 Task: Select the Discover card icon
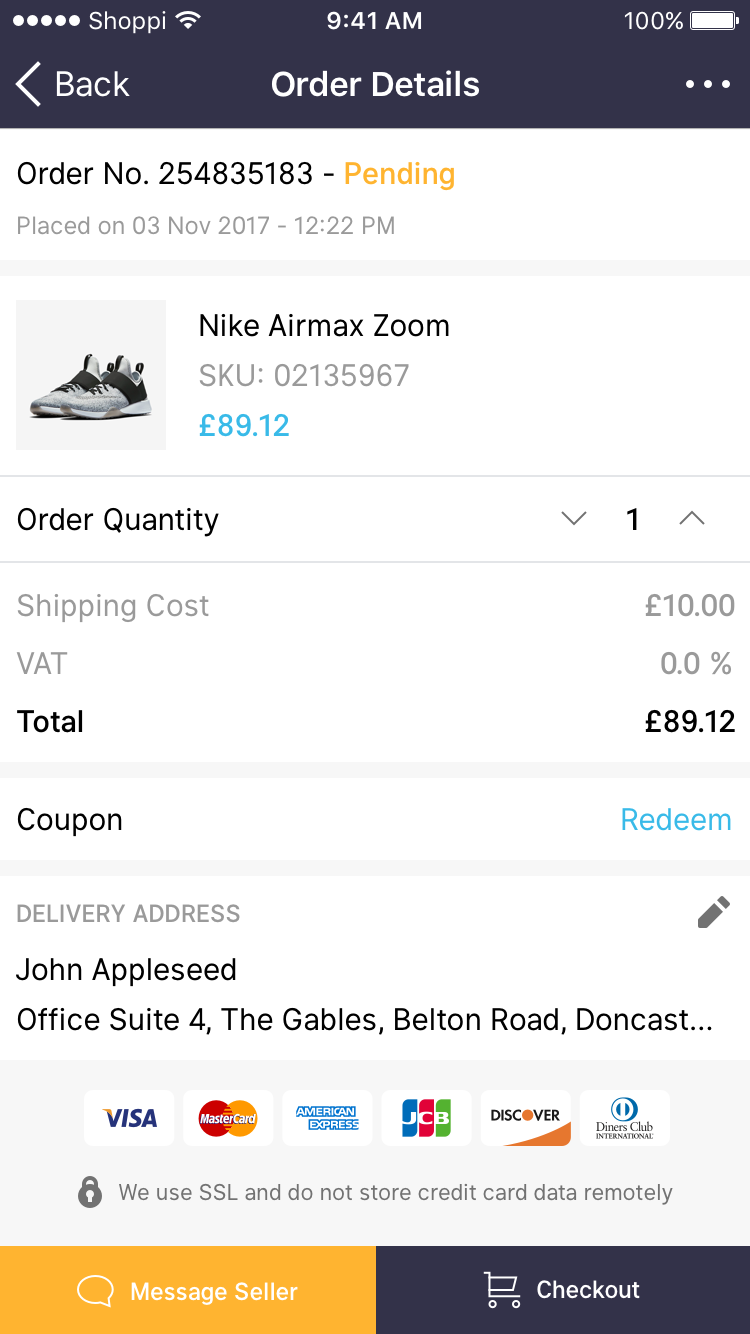pyautogui.click(x=526, y=1117)
